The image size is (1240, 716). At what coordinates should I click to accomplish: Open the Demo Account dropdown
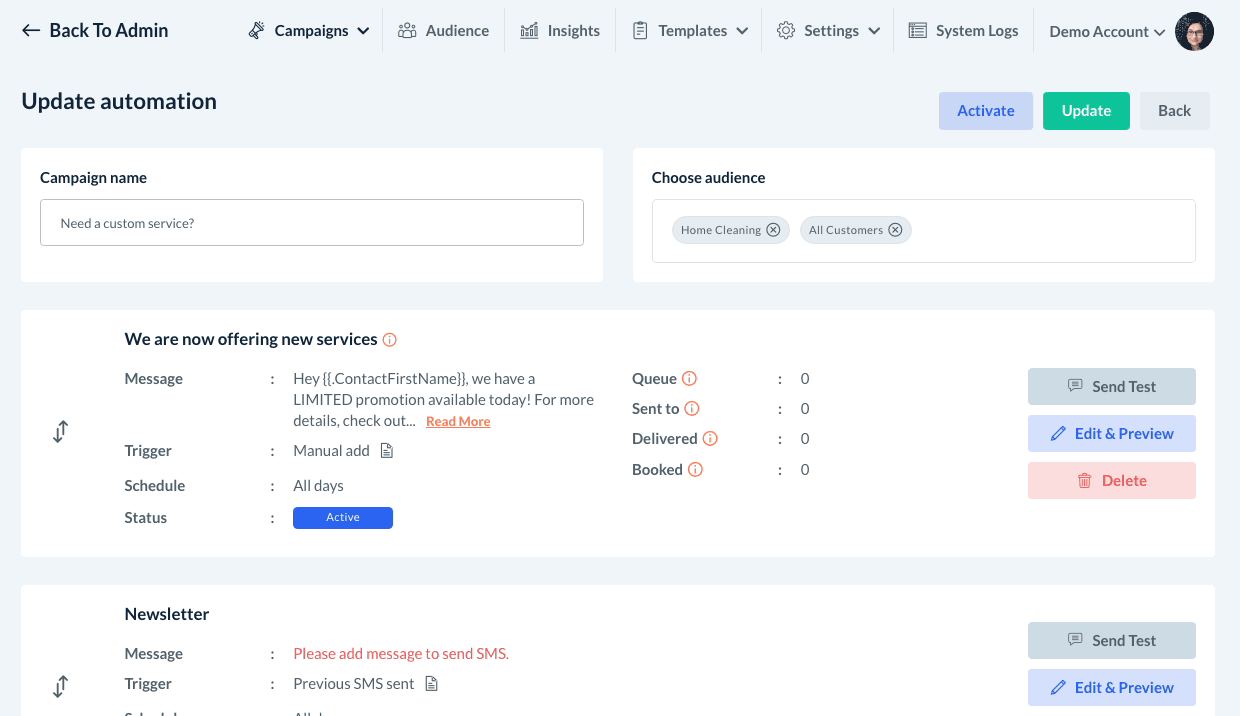1106,32
